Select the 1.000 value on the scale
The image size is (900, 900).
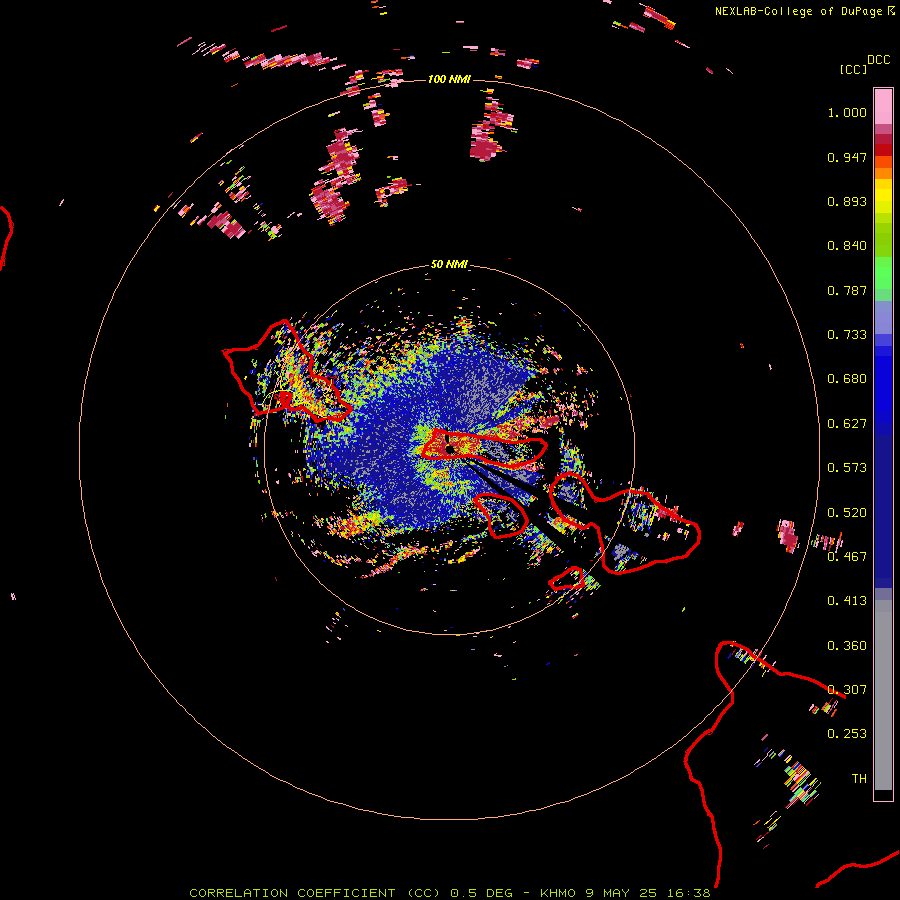847,112
